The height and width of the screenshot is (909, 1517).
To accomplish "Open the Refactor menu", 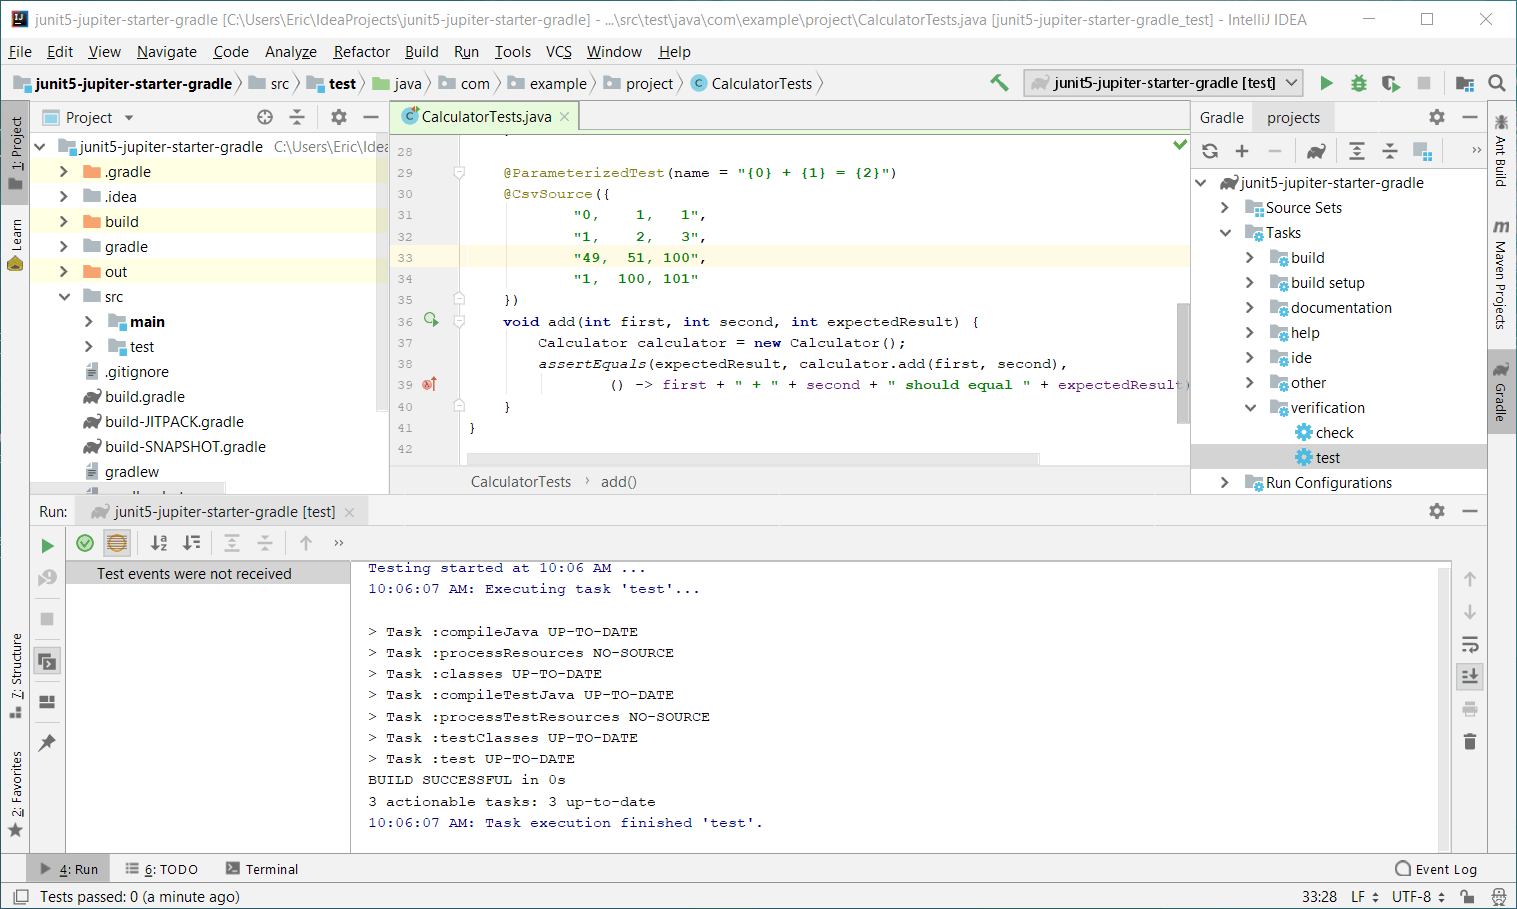I will click(x=361, y=52).
